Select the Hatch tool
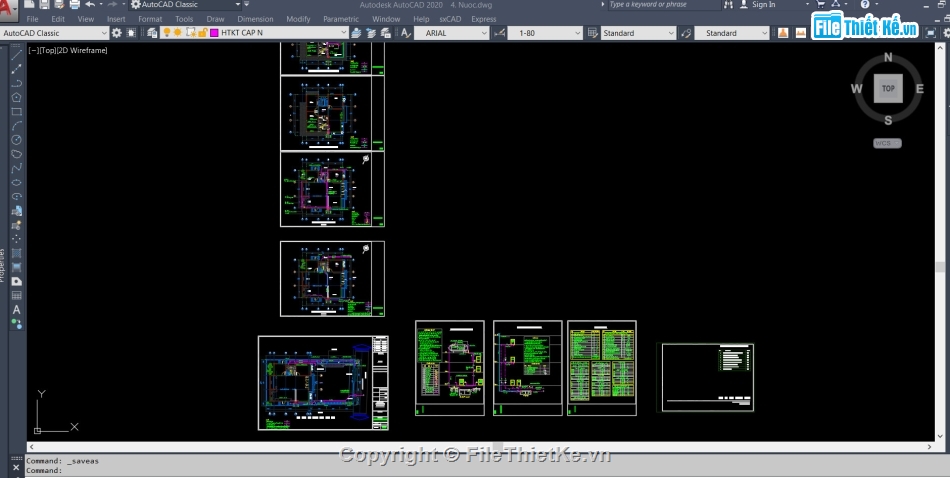Image resolution: width=950 pixels, height=478 pixels. (16, 253)
